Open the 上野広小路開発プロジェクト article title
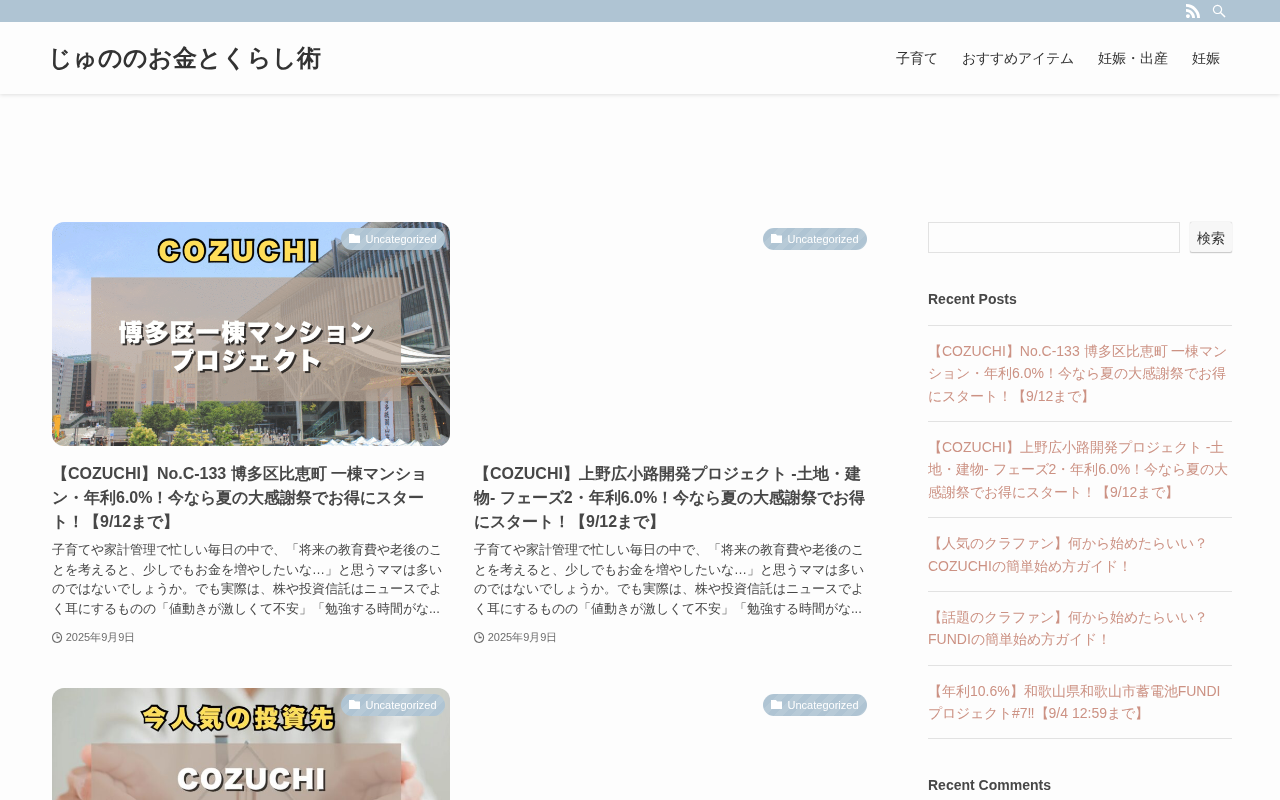The height and width of the screenshot is (800, 1280). coord(669,498)
